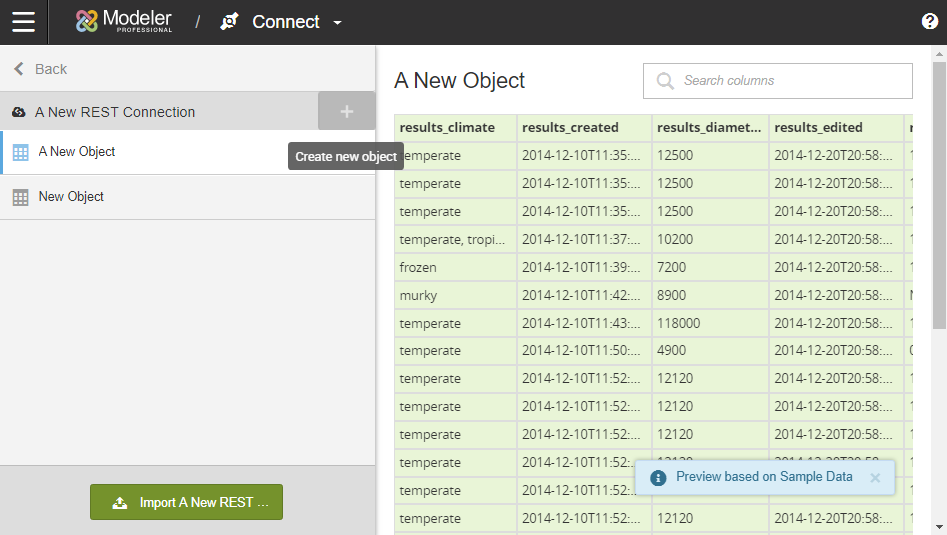
Task: Click the results_created column header
Action: pyautogui.click(x=571, y=128)
